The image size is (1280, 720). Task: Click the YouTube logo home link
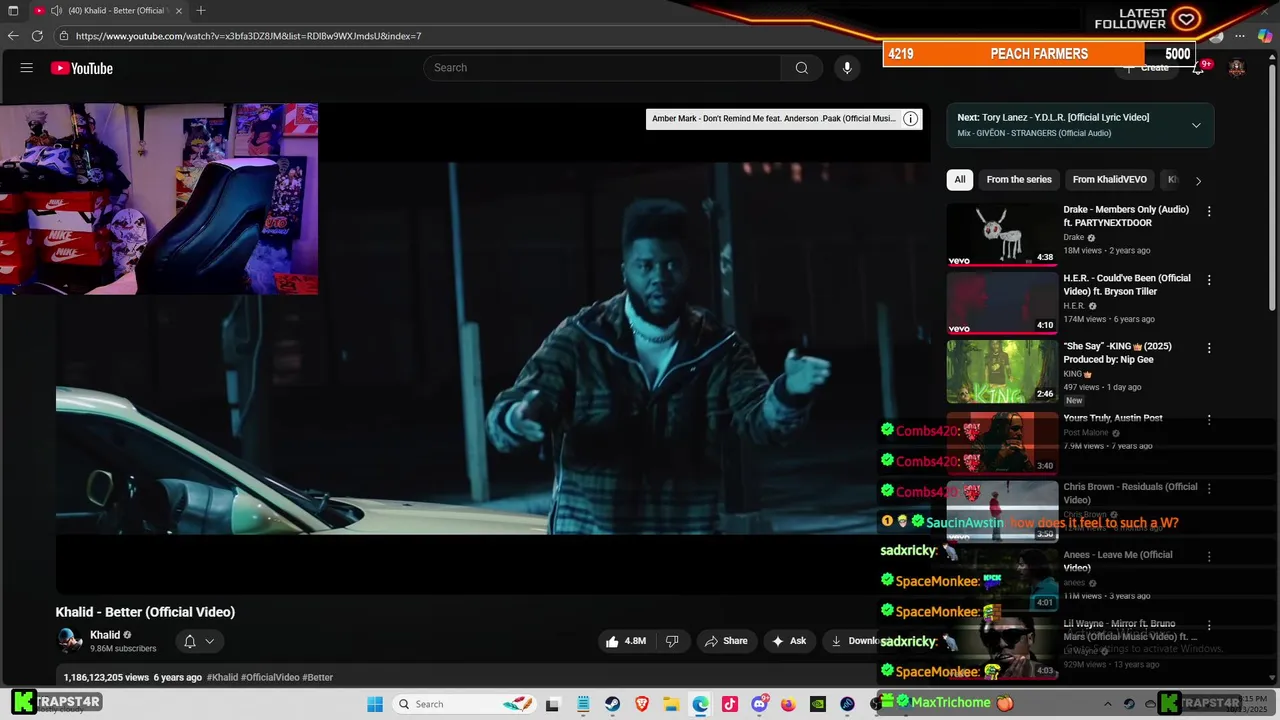click(82, 68)
